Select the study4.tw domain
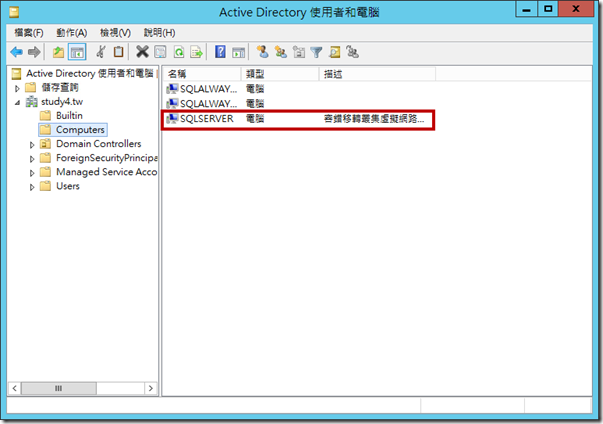 (62, 101)
